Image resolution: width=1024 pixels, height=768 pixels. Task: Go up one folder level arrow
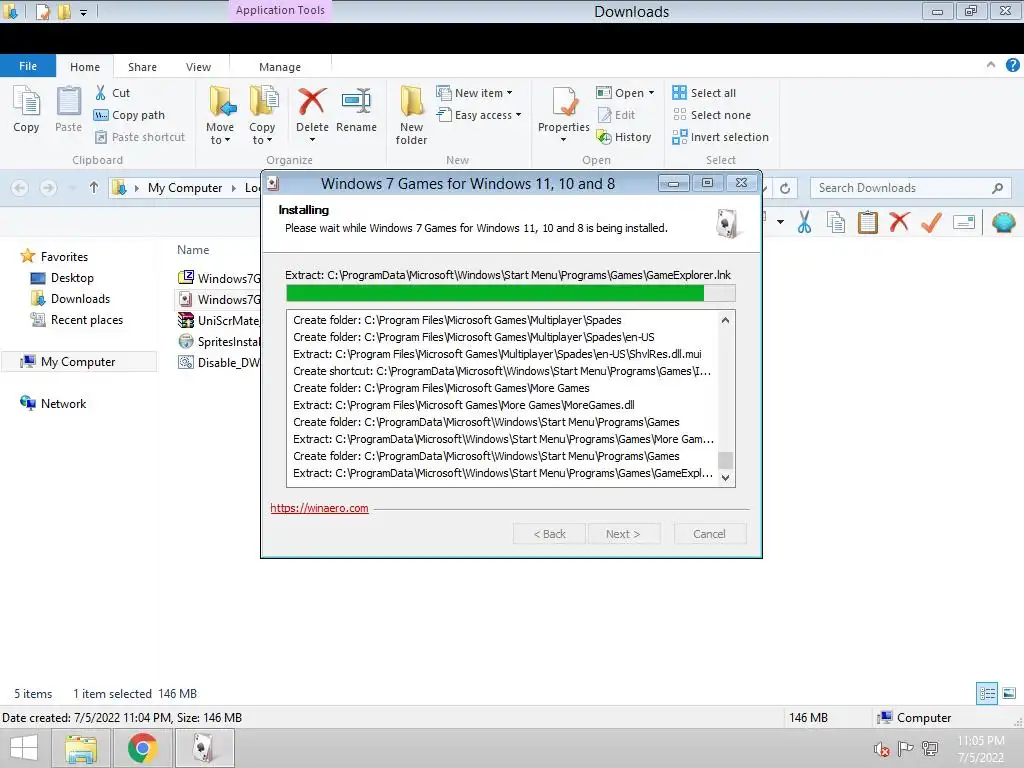pyautogui.click(x=94, y=188)
